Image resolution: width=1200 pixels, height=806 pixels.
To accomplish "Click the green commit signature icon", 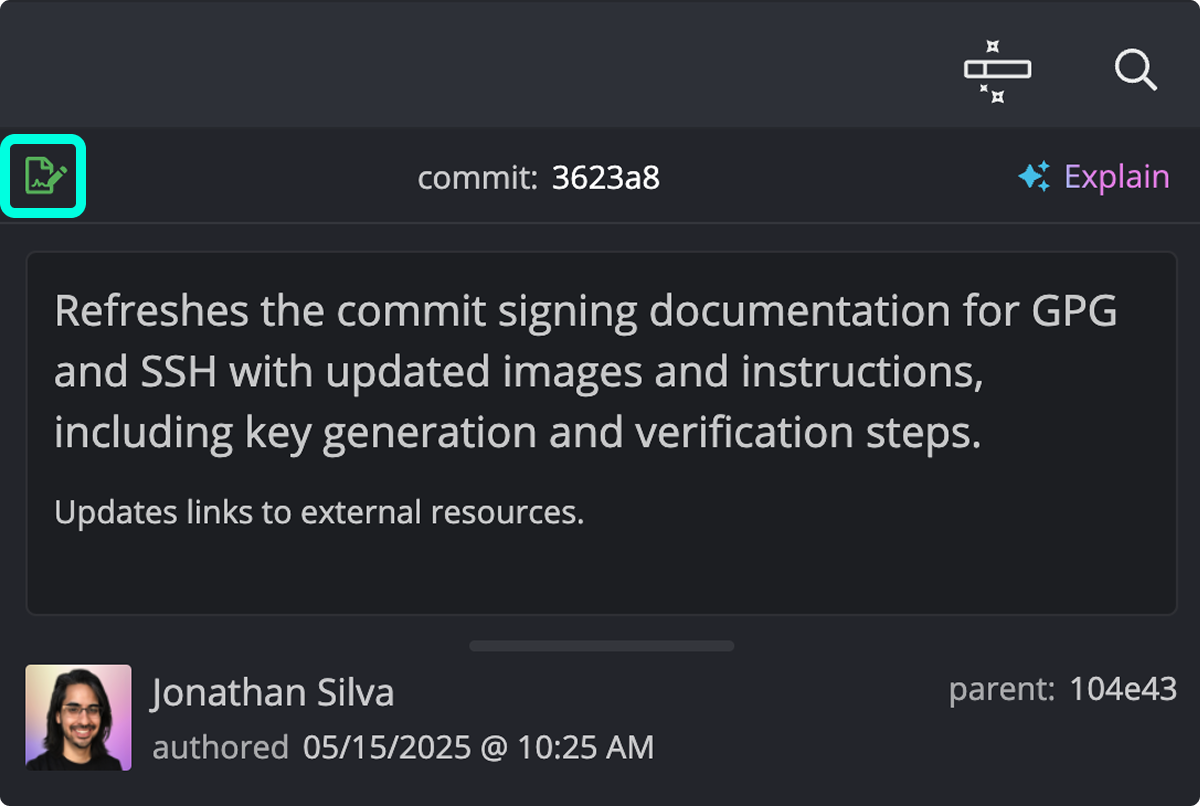I will [43, 176].
